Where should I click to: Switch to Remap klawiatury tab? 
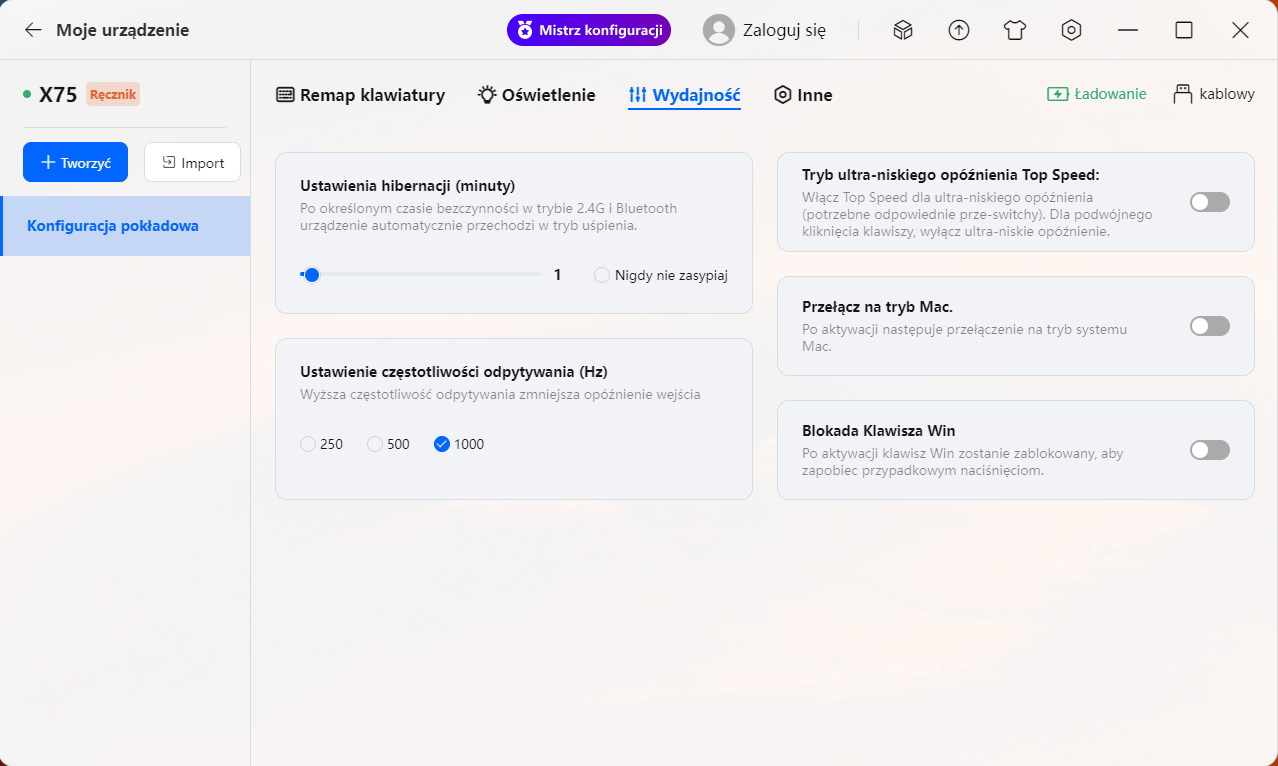tap(360, 95)
